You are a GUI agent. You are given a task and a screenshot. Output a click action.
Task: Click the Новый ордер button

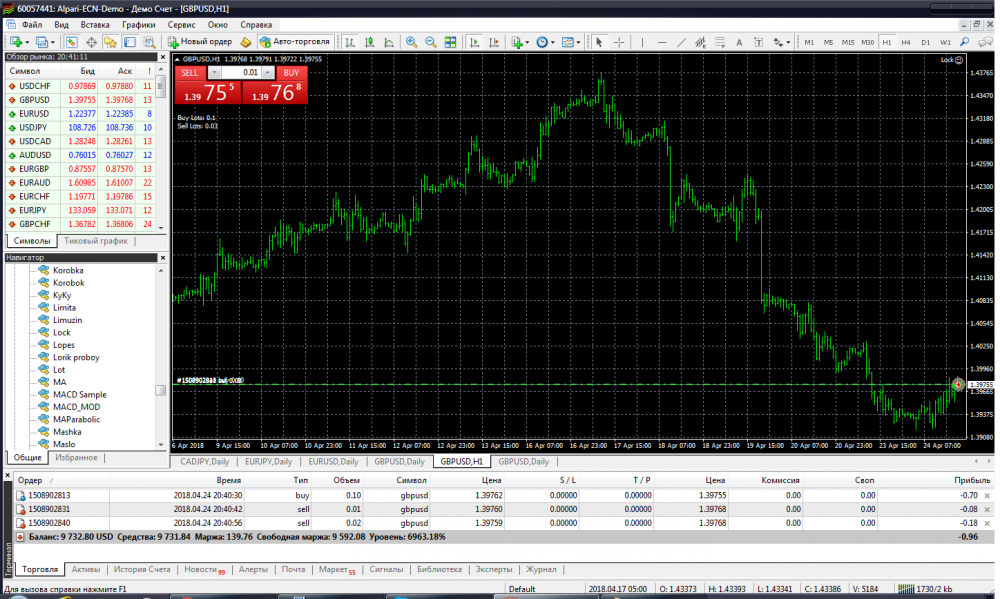click(x=201, y=42)
